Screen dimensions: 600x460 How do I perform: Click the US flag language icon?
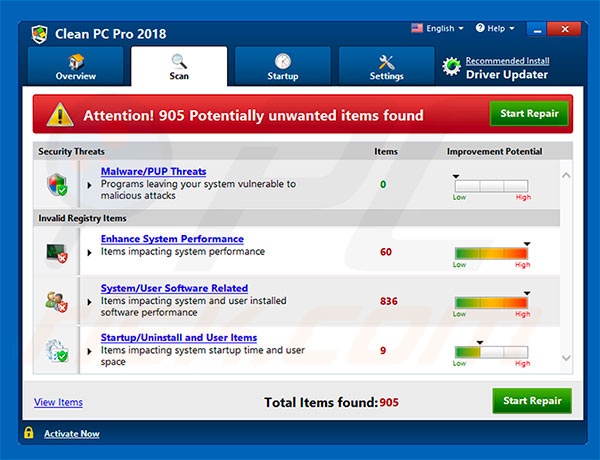click(417, 28)
